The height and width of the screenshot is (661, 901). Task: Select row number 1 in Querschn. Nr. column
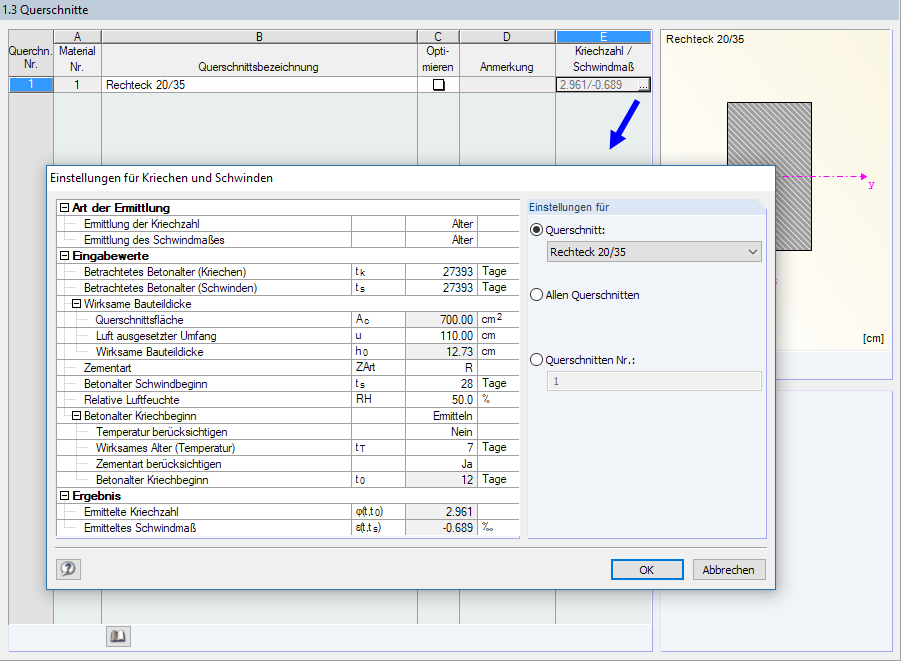pos(30,84)
